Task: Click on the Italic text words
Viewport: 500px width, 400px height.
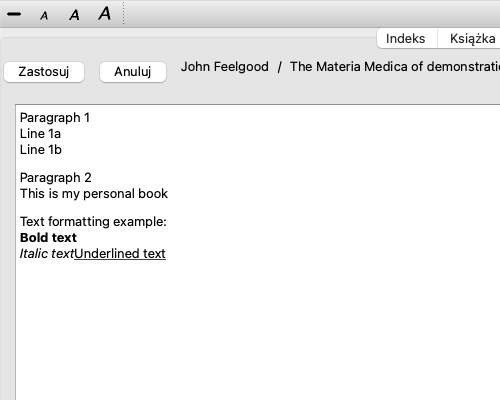Action: [47, 254]
